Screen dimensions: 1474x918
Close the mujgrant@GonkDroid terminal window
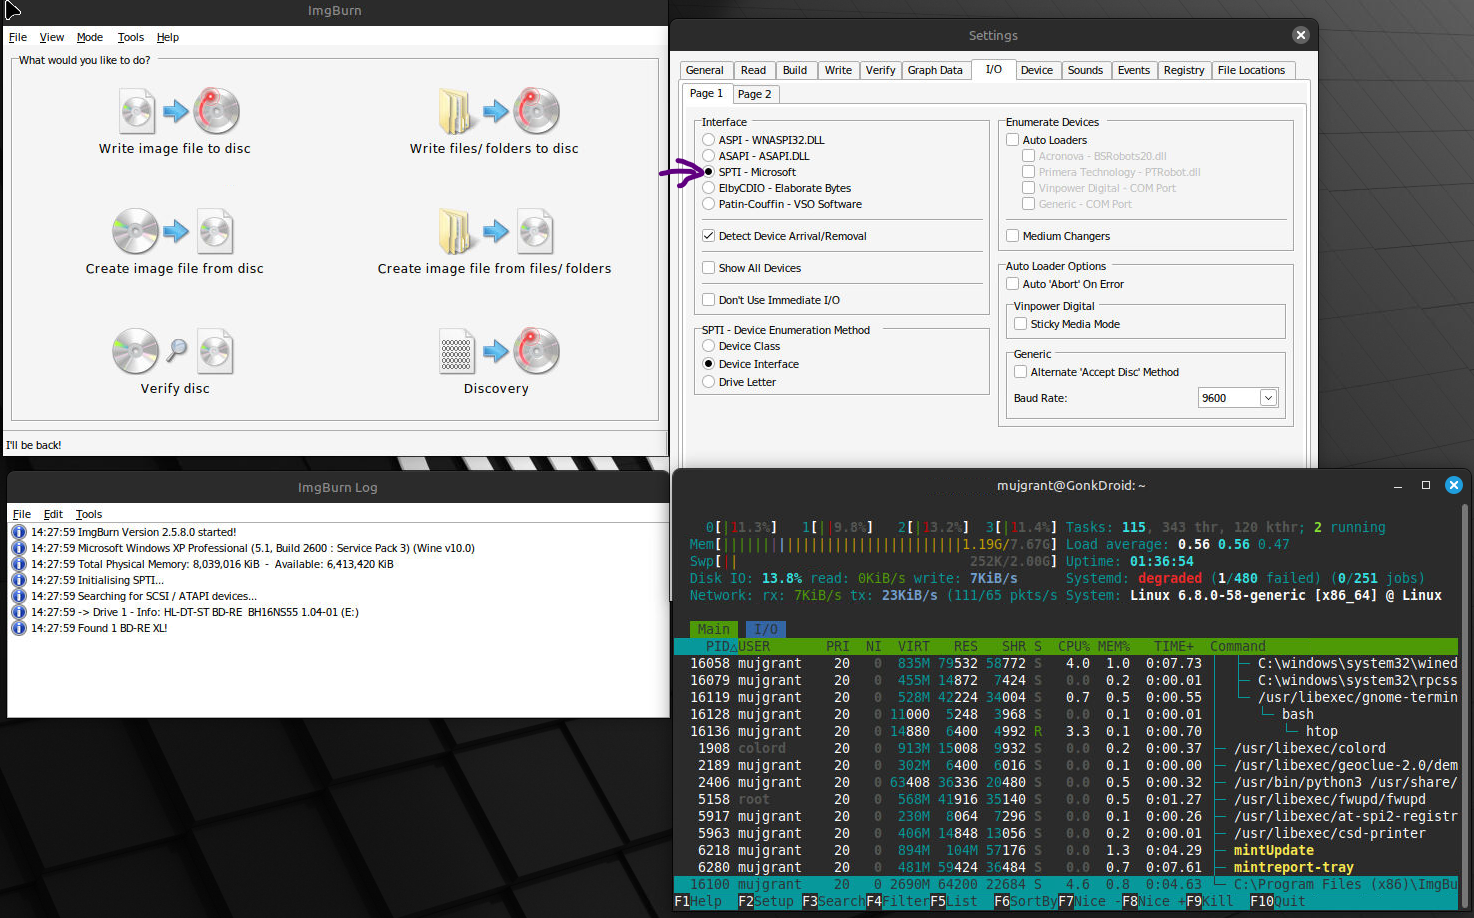pos(1454,485)
